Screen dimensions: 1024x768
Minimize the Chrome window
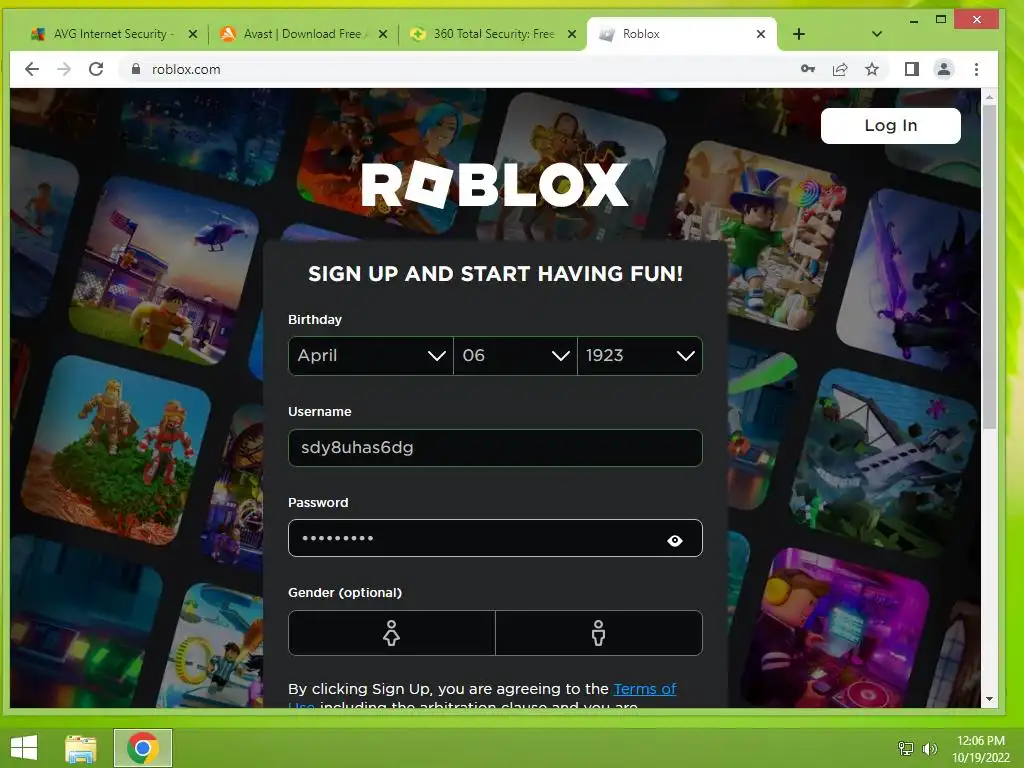pos(914,20)
